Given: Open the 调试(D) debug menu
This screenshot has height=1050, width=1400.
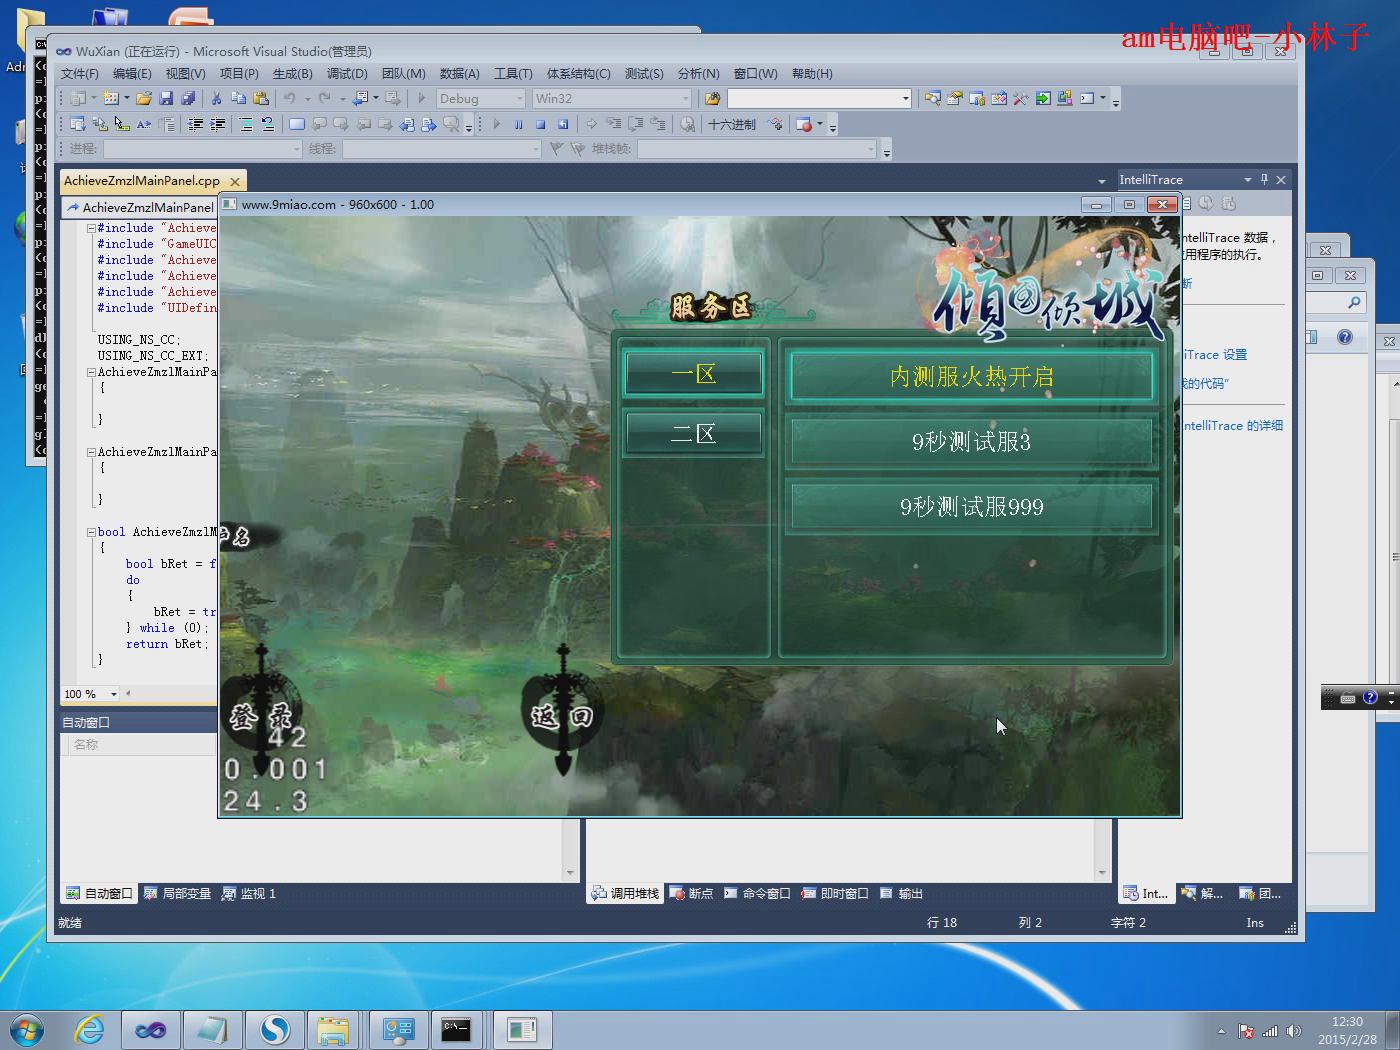Looking at the screenshot, I should 346,73.
